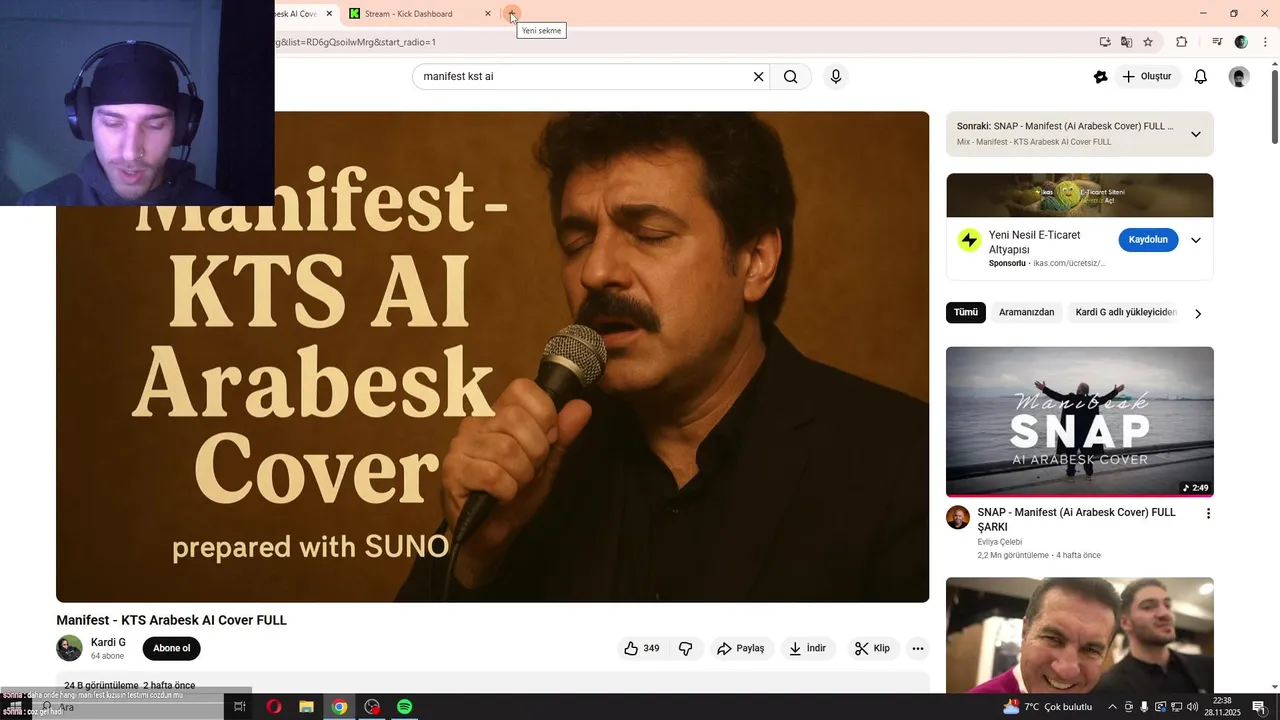
Task: Like the video (349 likes)
Action: [642, 648]
